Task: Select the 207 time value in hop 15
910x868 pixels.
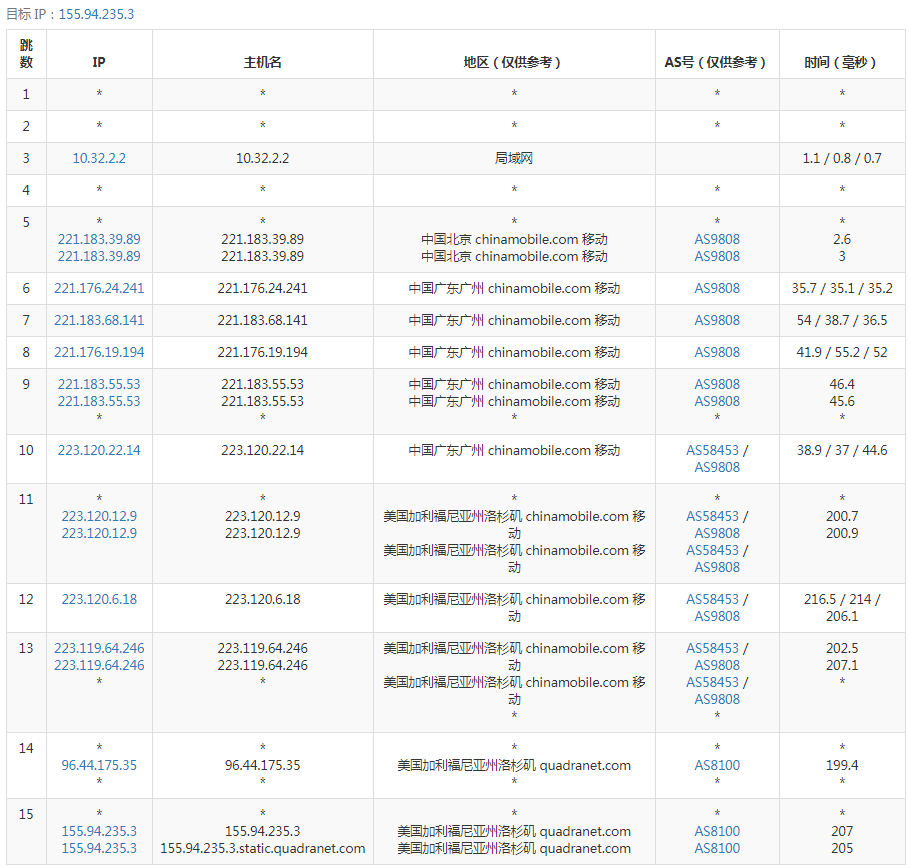Action: (x=842, y=831)
